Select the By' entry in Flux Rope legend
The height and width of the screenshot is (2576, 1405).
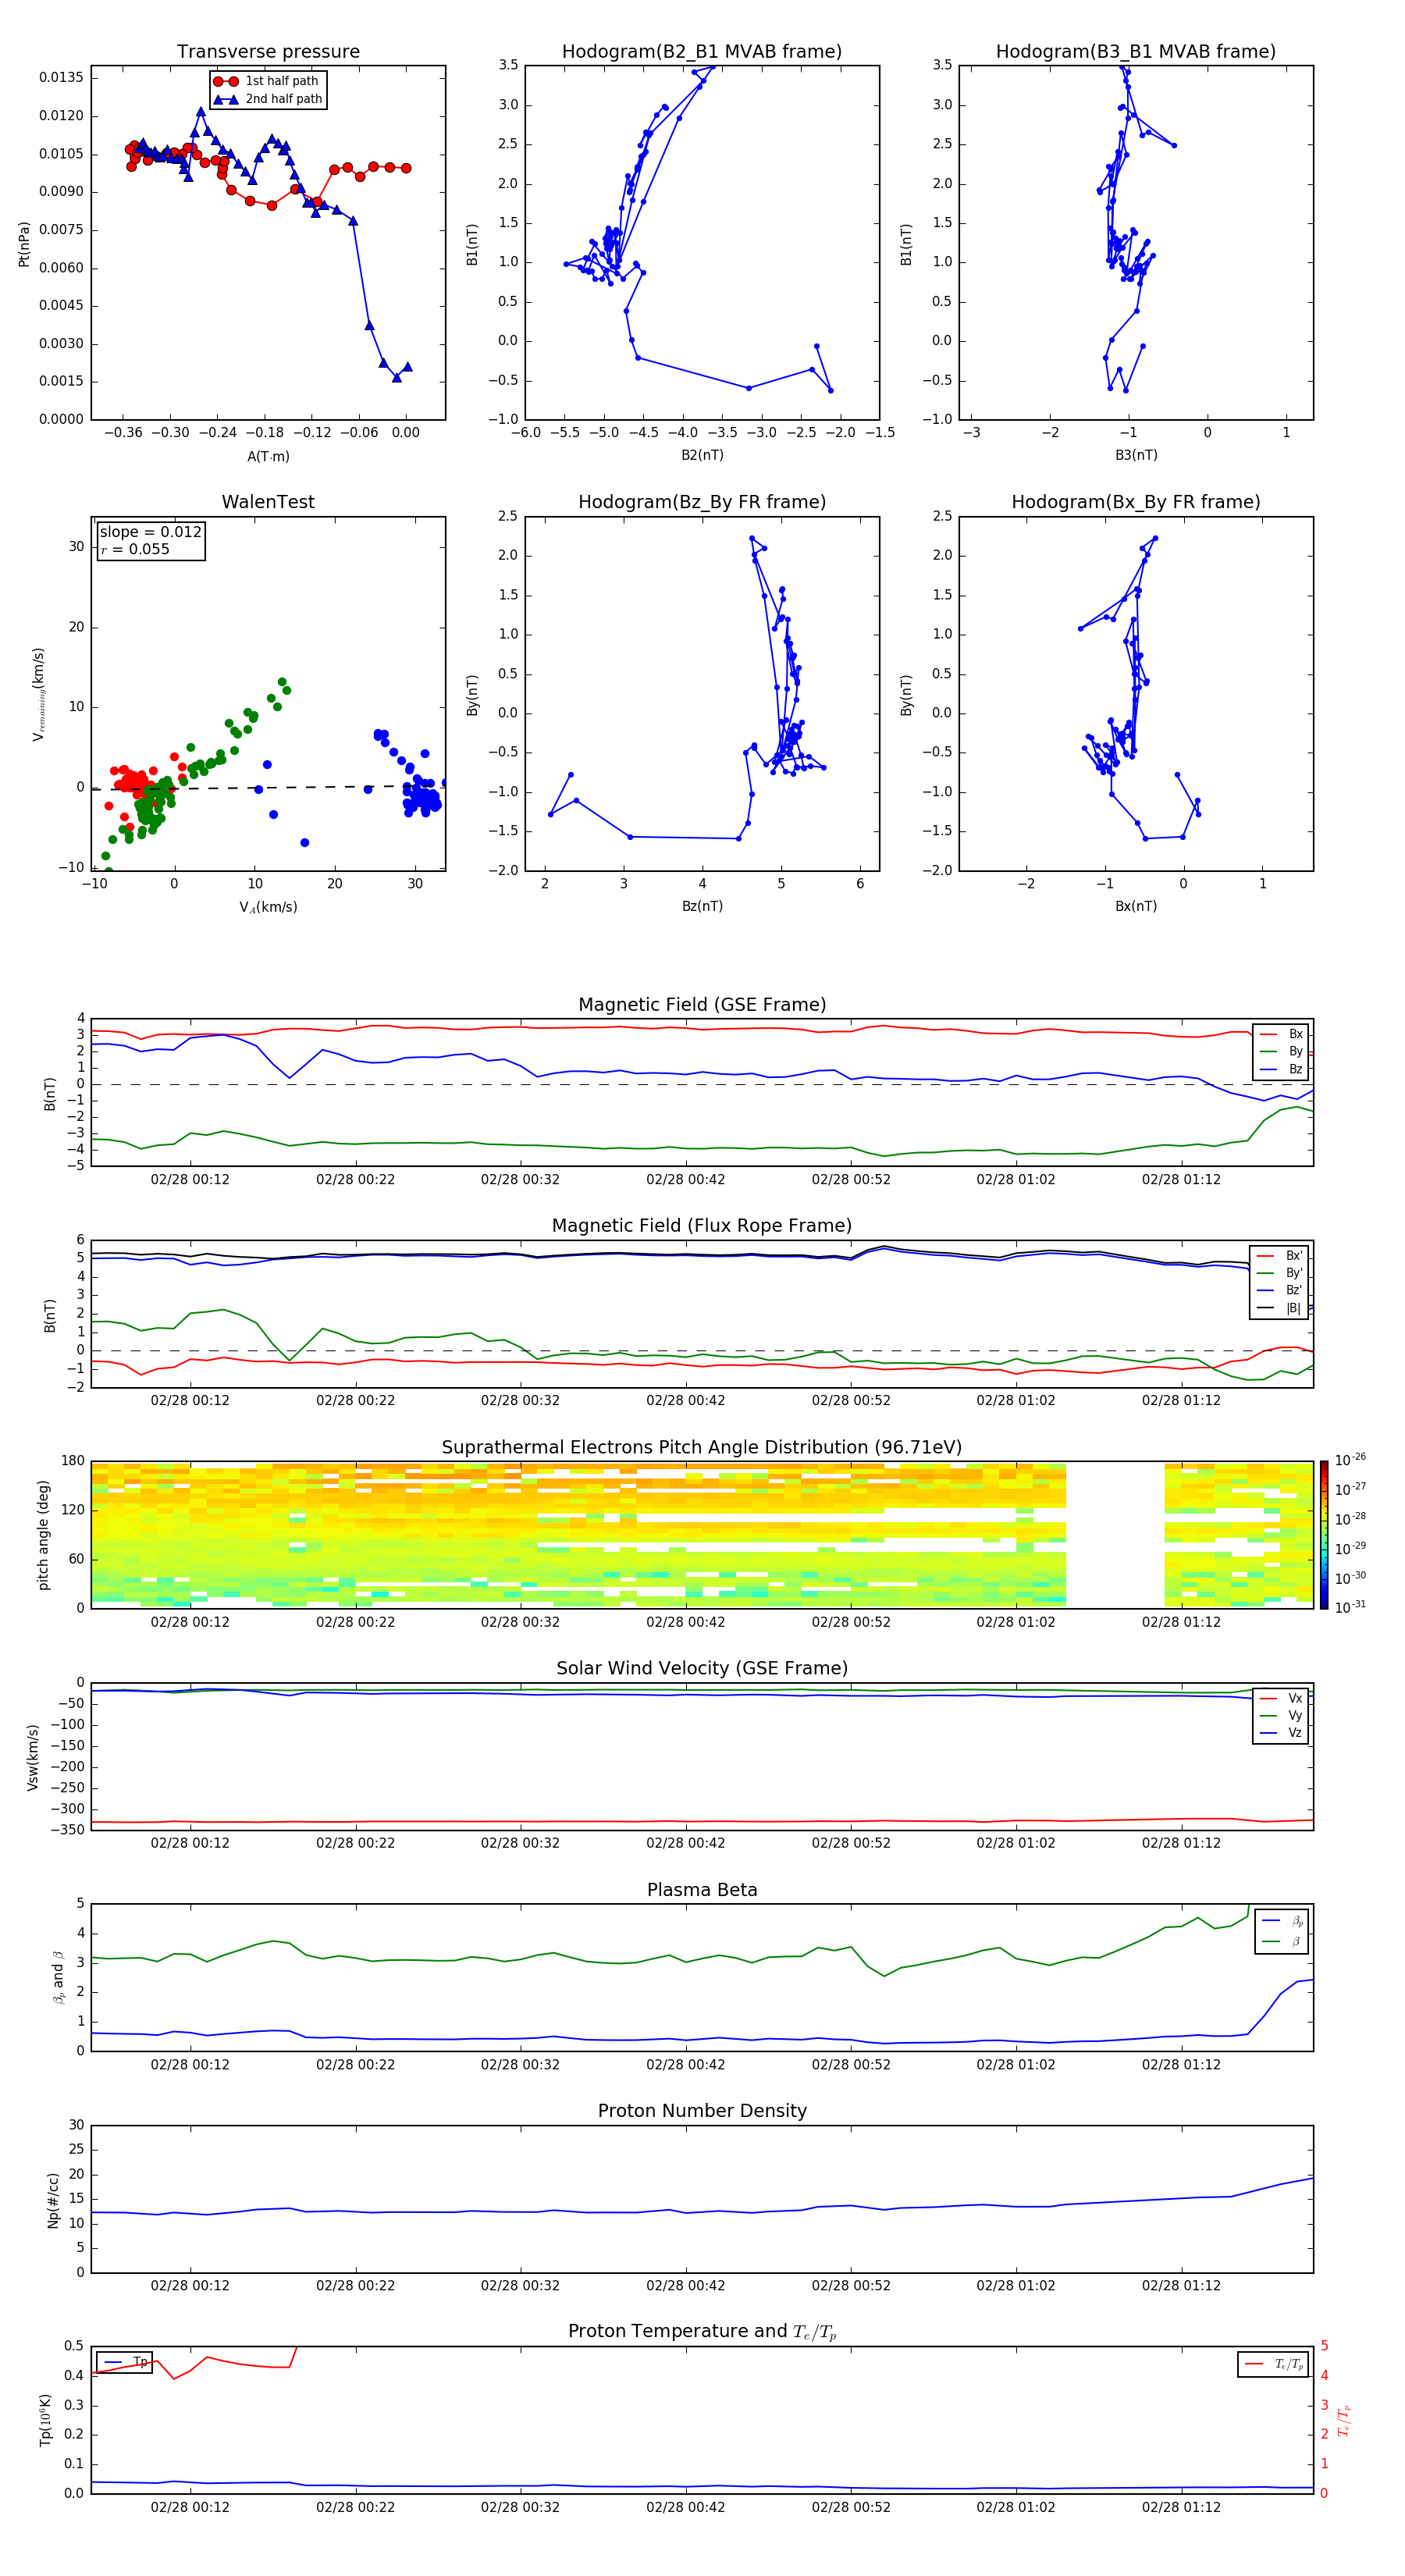tap(1280, 1273)
